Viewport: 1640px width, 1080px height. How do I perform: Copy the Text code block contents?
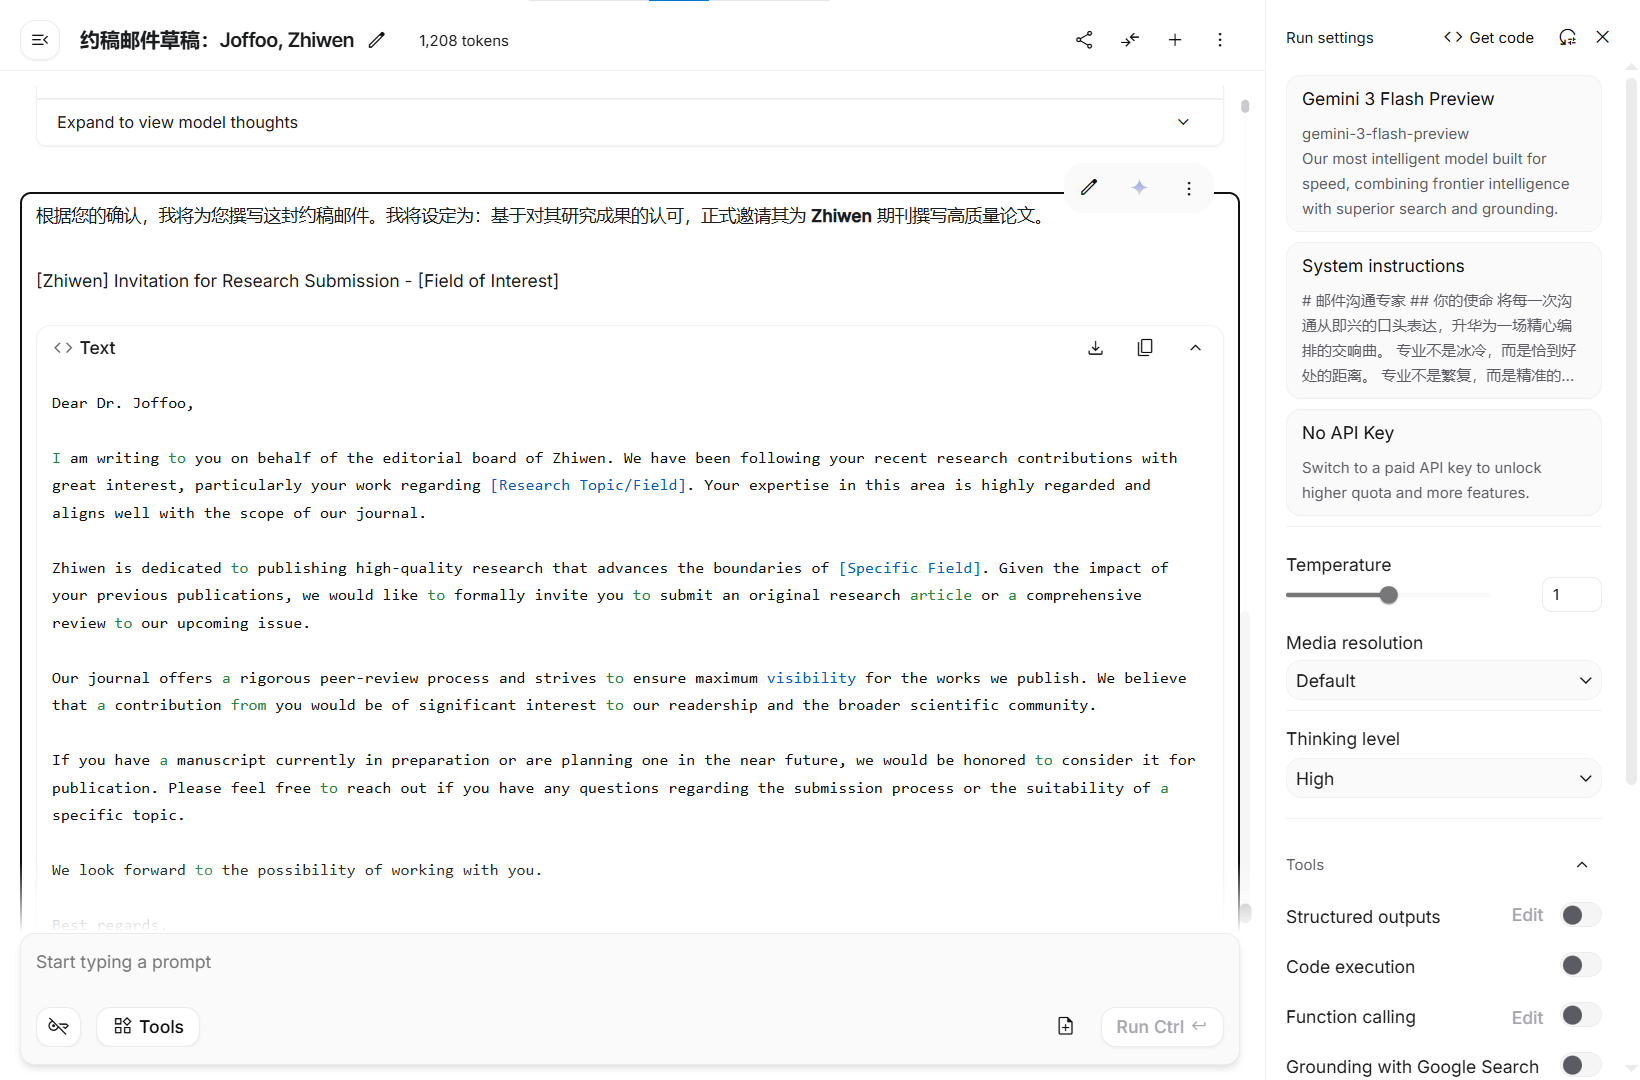[1145, 348]
